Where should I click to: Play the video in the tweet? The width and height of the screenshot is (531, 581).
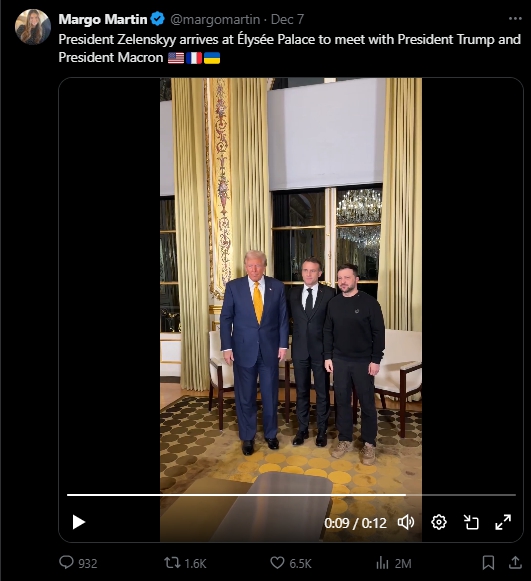pyautogui.click(x=79, y=522)
